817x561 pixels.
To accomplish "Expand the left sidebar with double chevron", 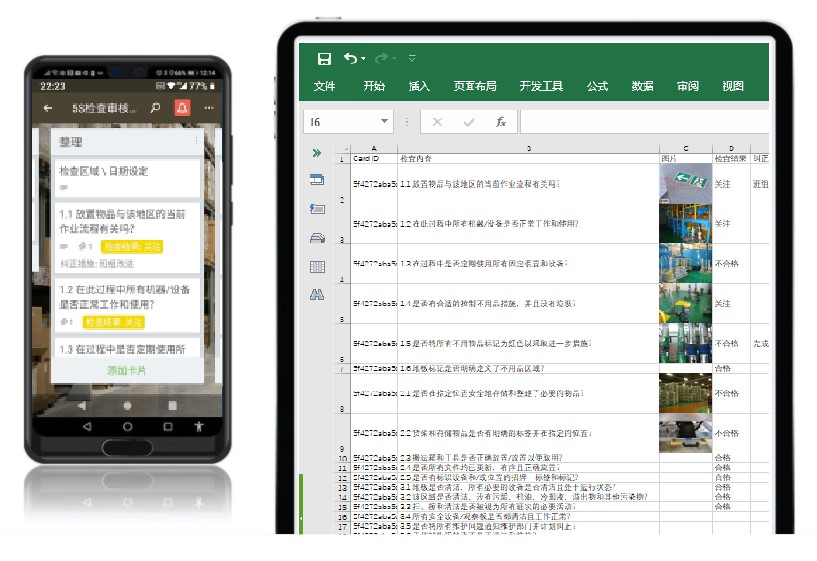I will coord(317,153).
